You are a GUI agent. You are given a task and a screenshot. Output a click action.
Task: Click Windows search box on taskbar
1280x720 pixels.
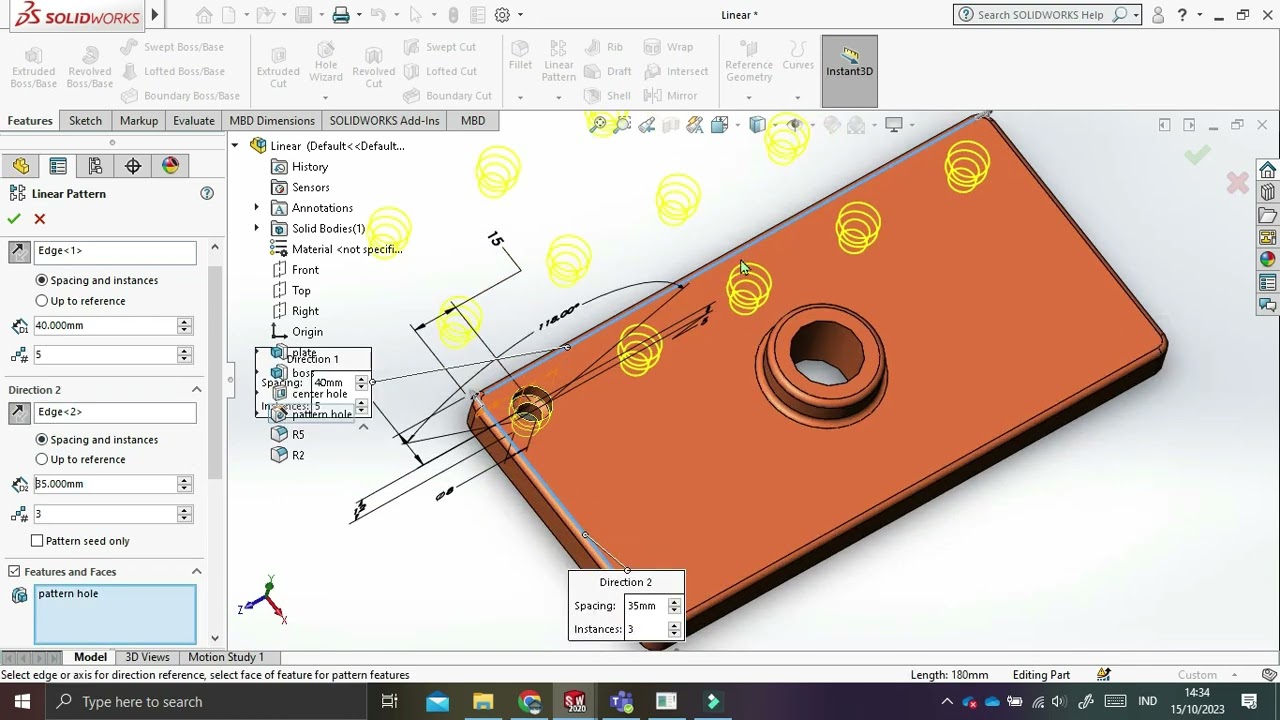coord(208,701)
